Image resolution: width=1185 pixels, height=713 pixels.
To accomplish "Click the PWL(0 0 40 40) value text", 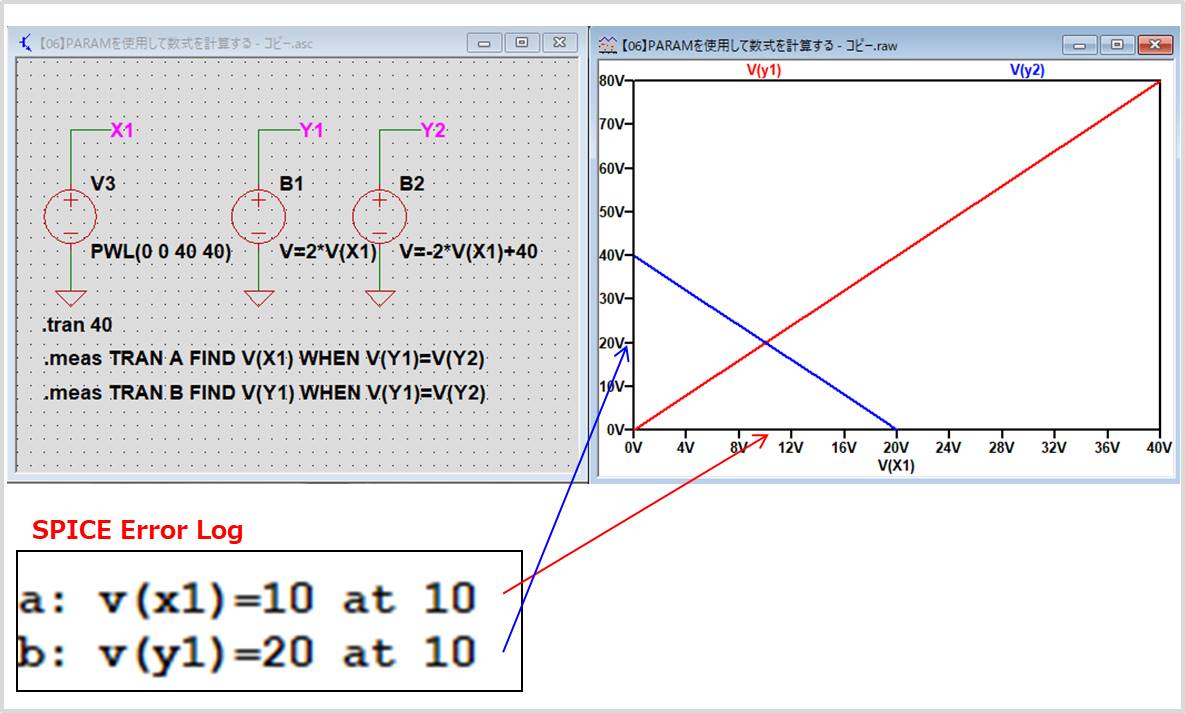I will (x=160, y=252).
